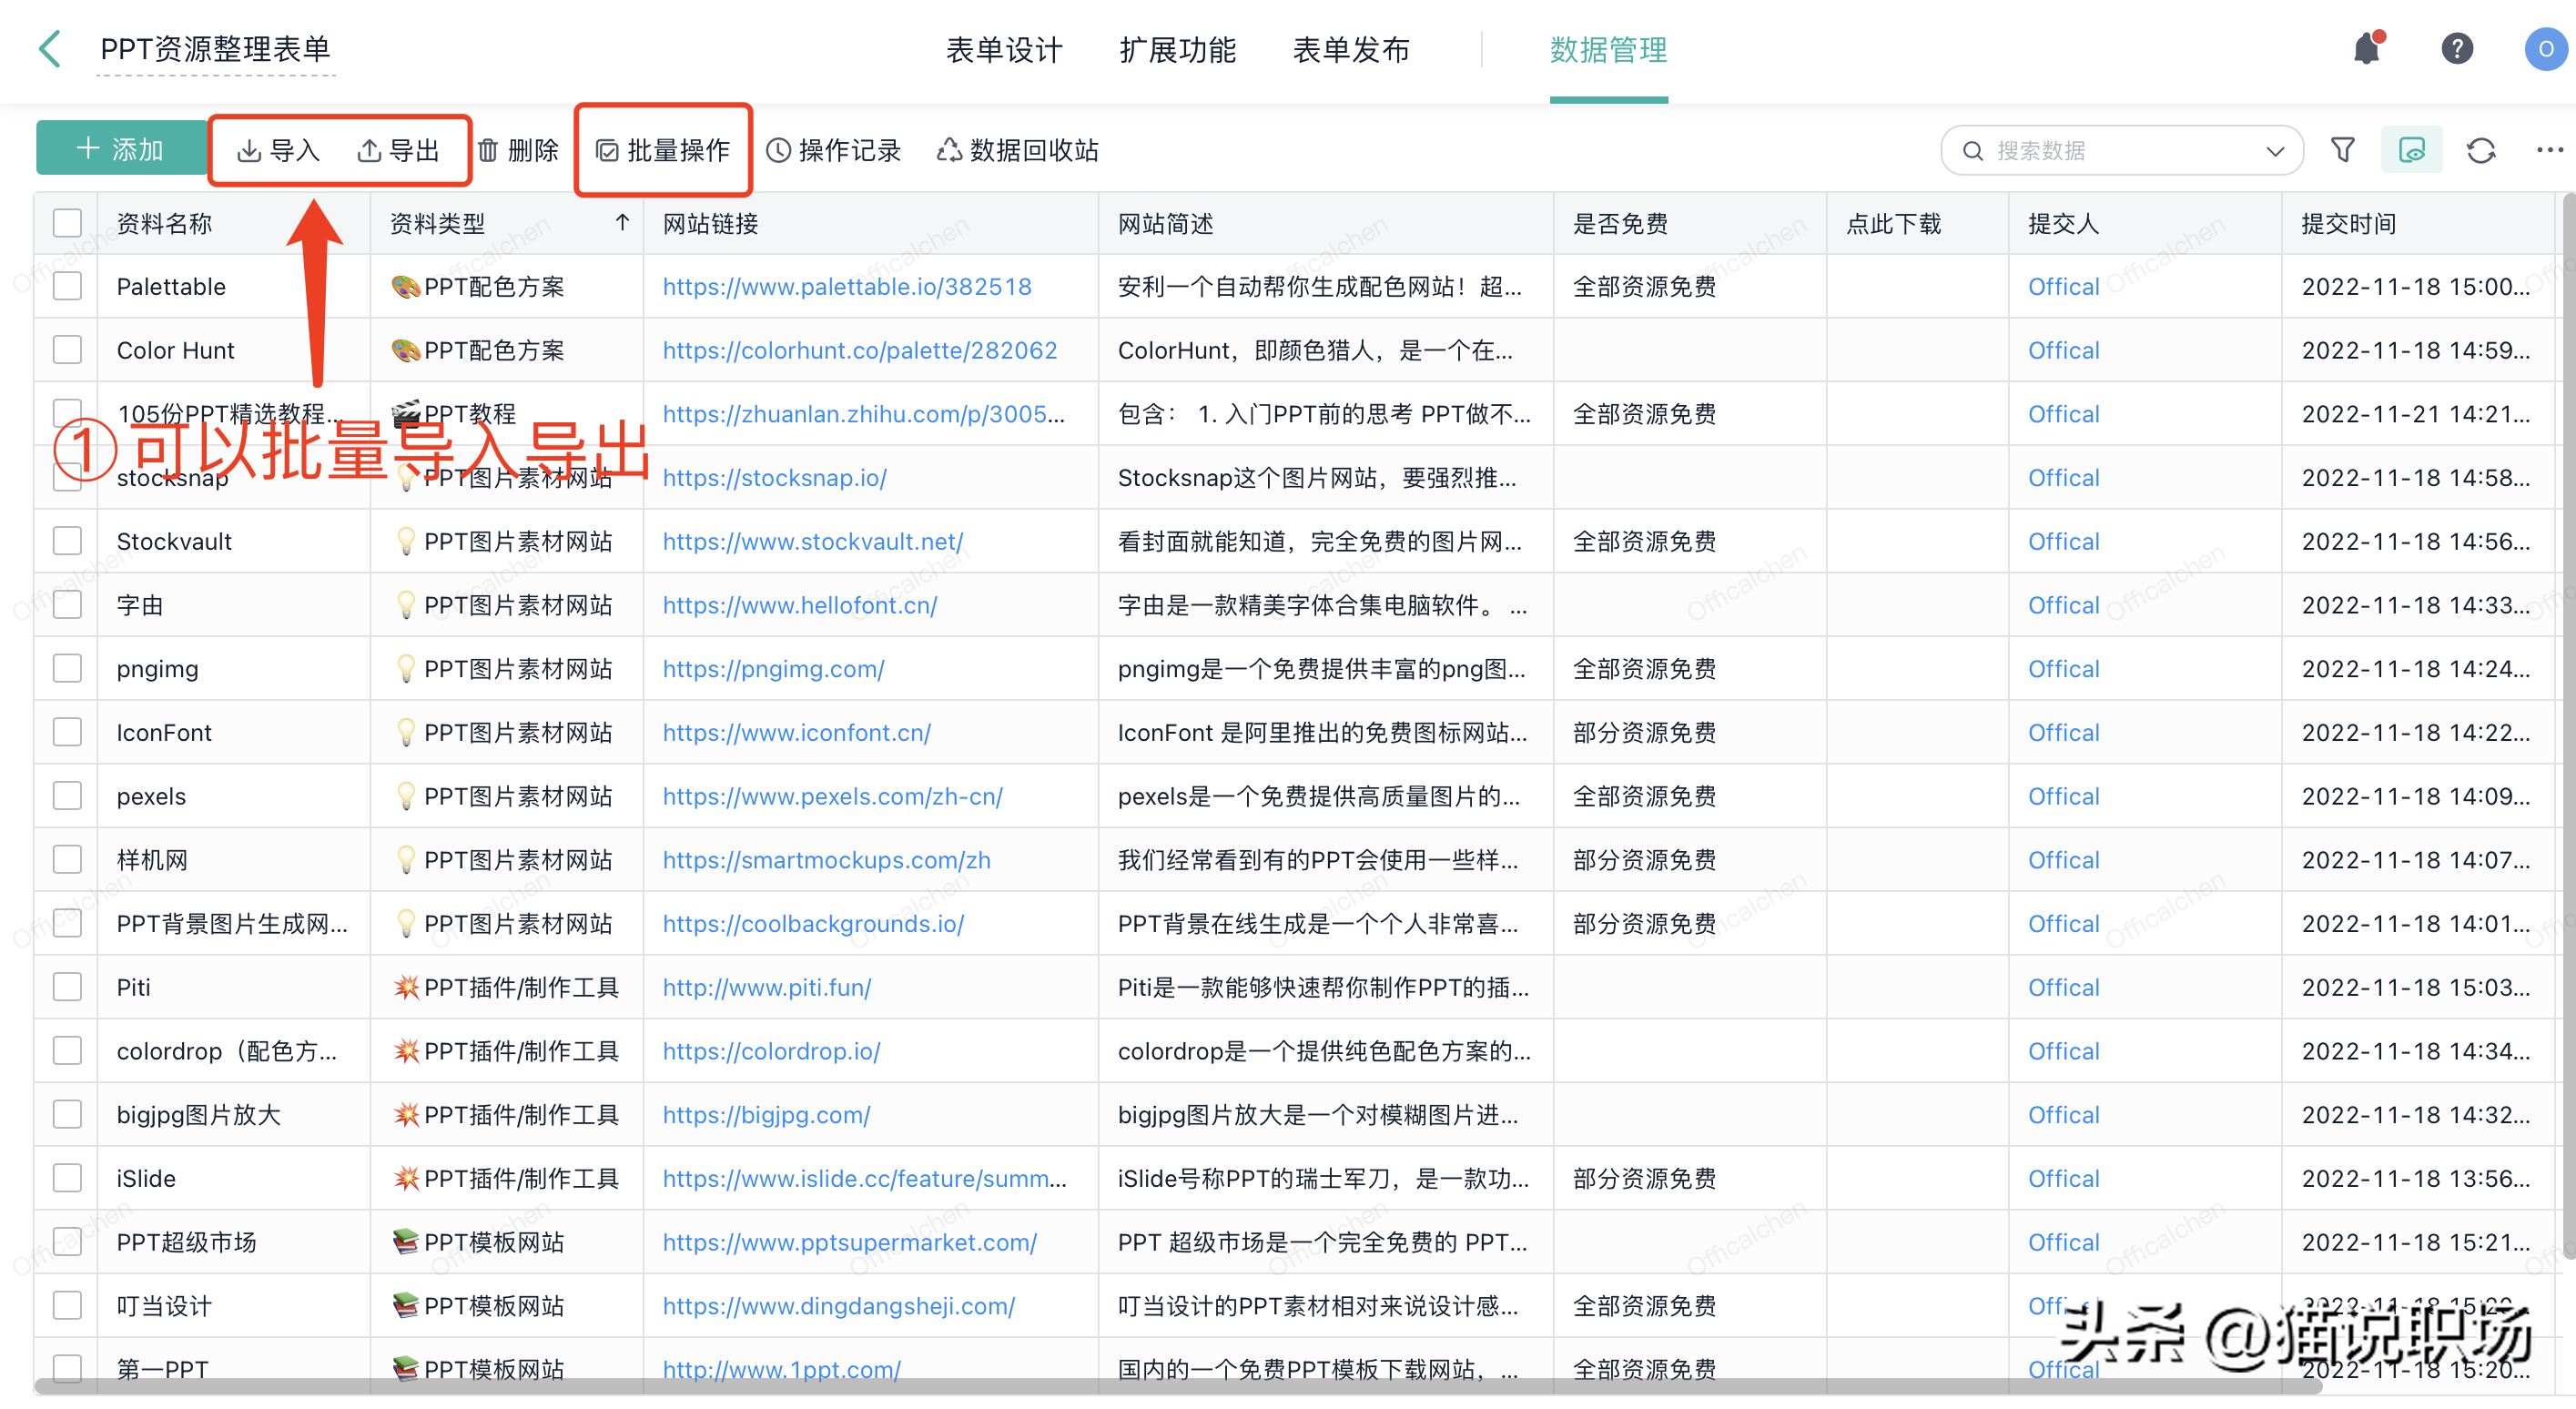Open the palettable.io link

[x=847, y=286]
